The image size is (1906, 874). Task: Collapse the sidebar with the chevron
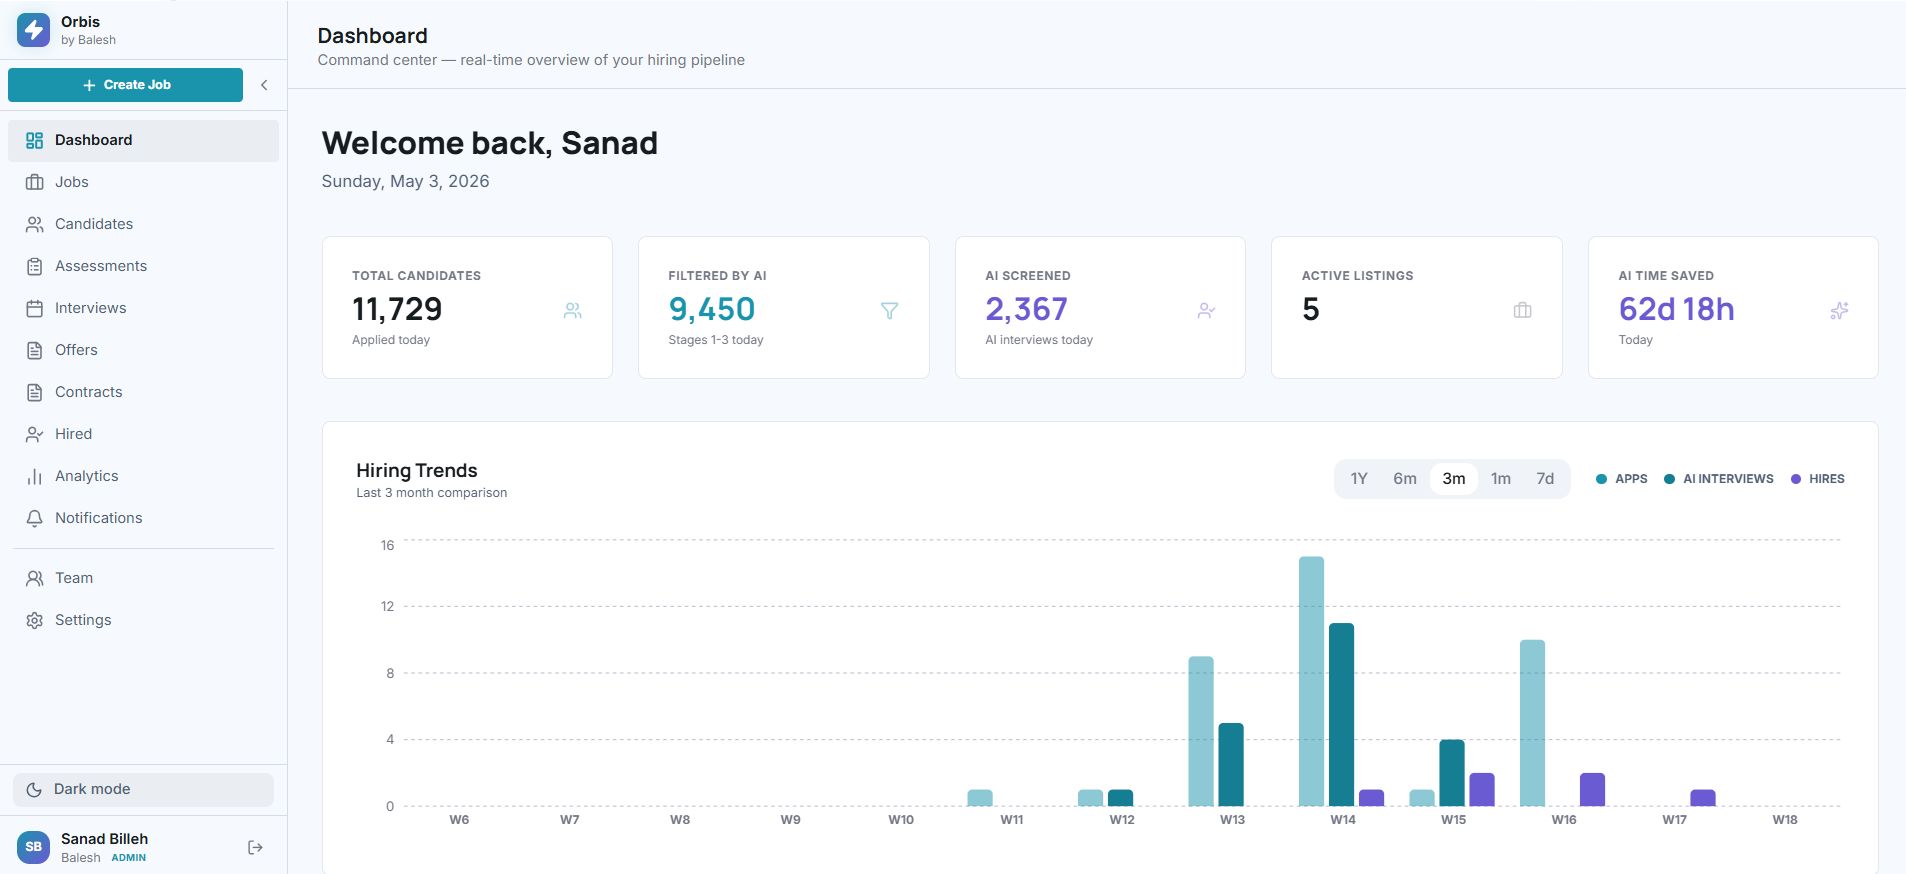coord(264,85)
